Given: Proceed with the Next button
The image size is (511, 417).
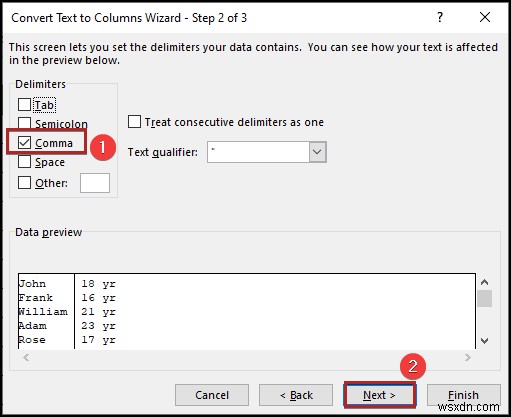Looking at the screenshot, I should [x=380, y=395].
